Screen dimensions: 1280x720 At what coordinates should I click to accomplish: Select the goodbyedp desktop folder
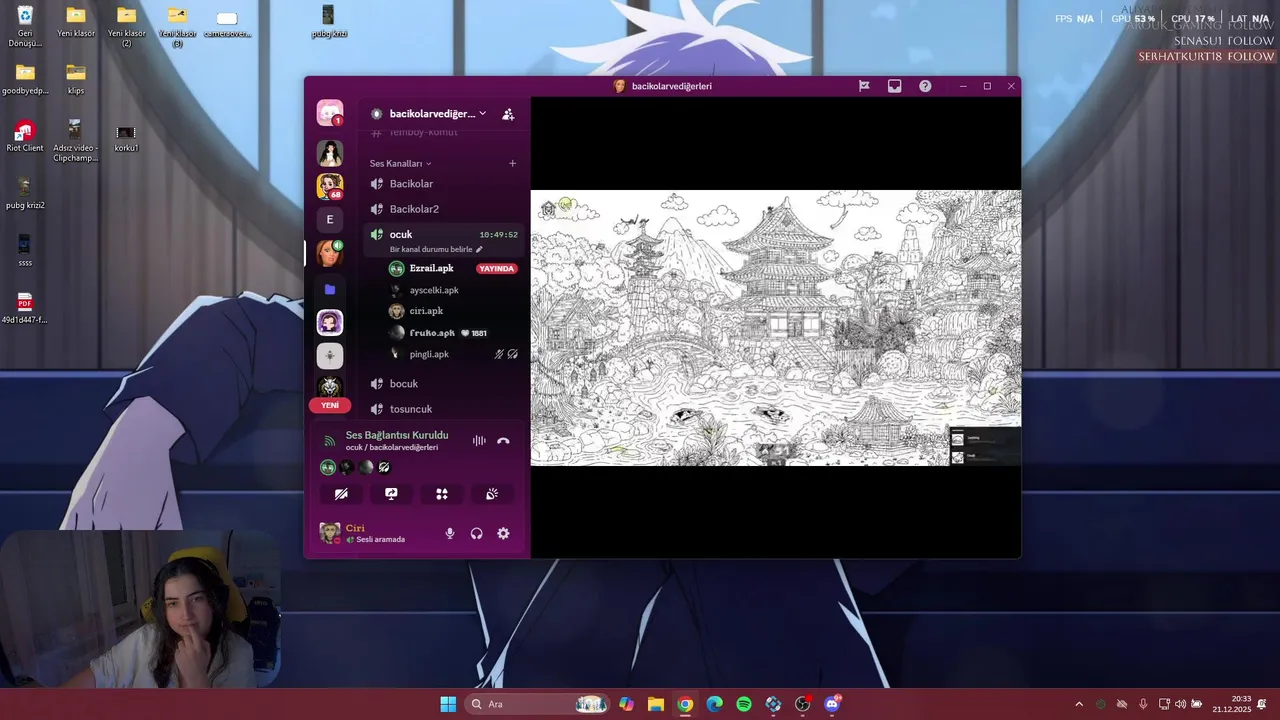[25, 79]
